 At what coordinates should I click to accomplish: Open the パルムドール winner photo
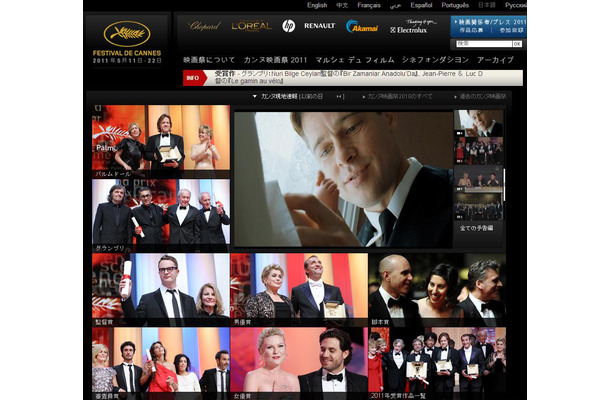161,141
